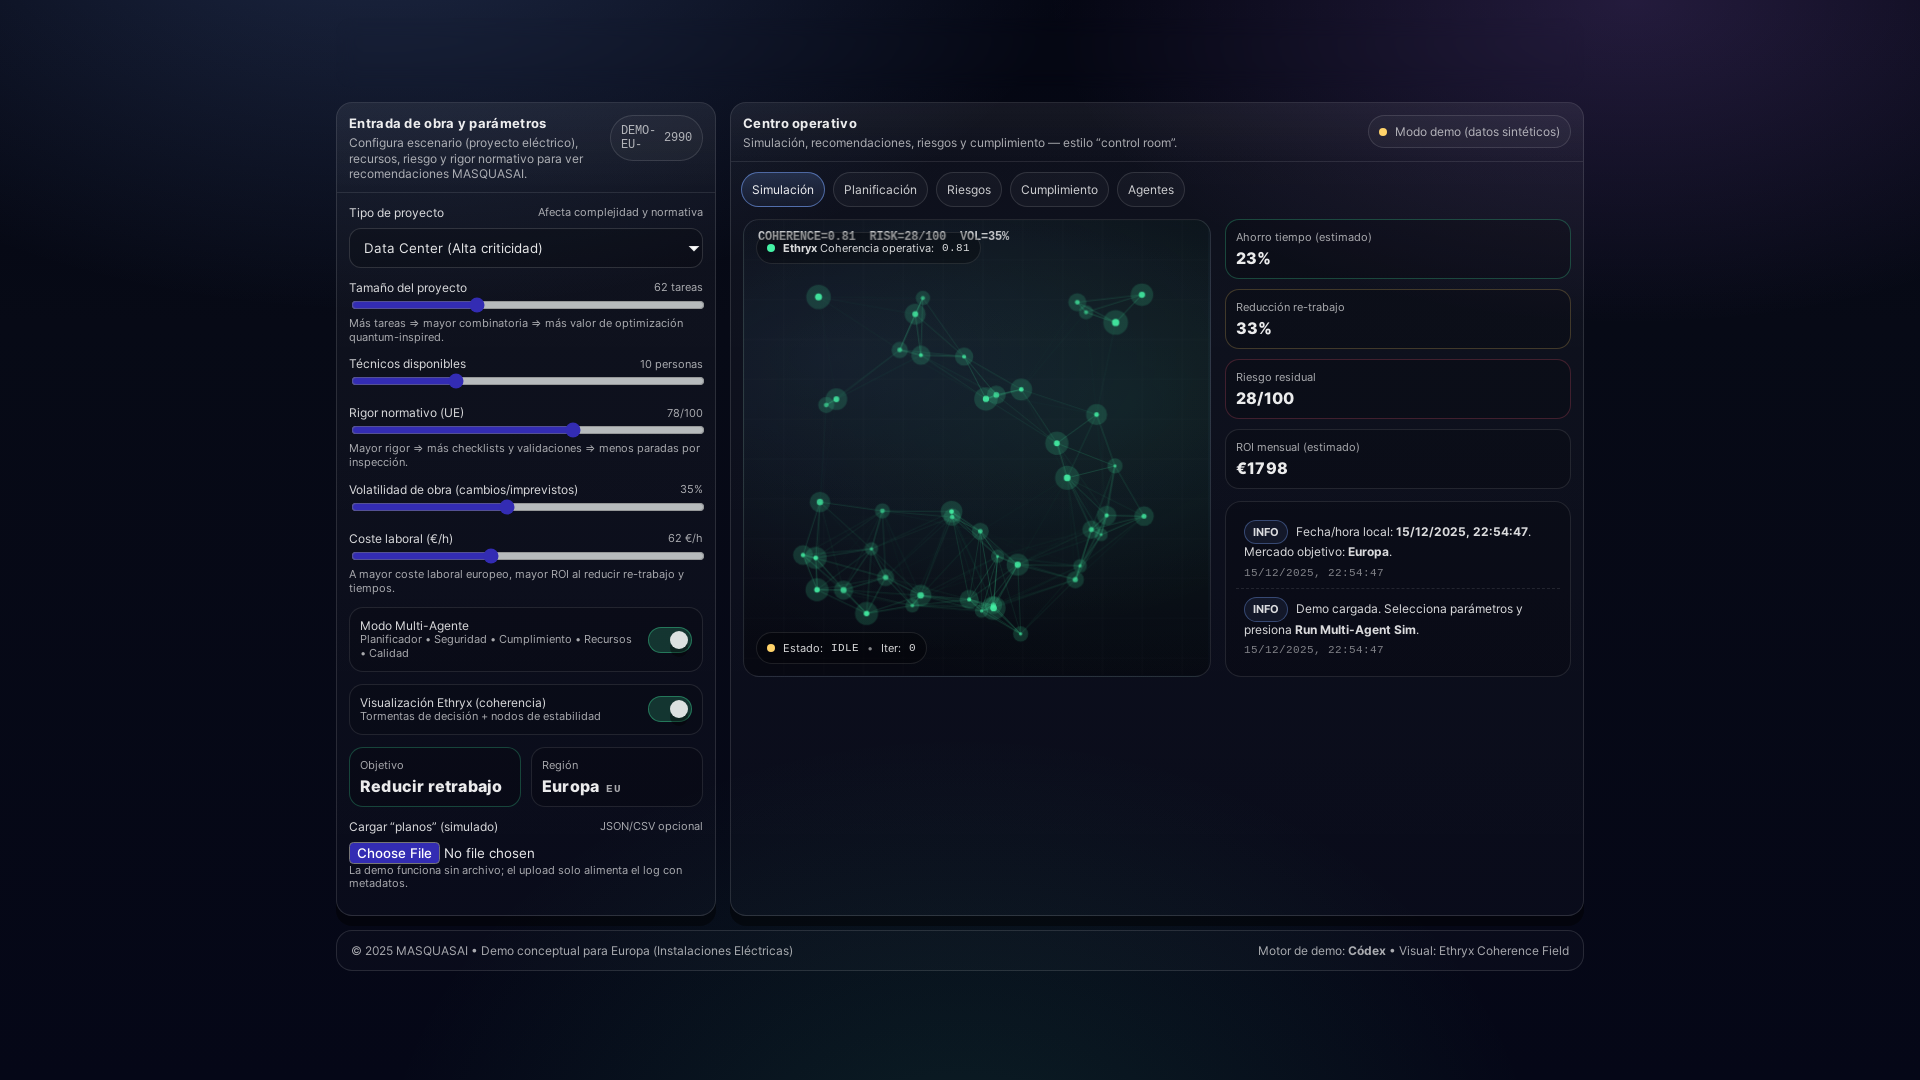Adjust the Técnicos disponibles slider

point(527,381)
